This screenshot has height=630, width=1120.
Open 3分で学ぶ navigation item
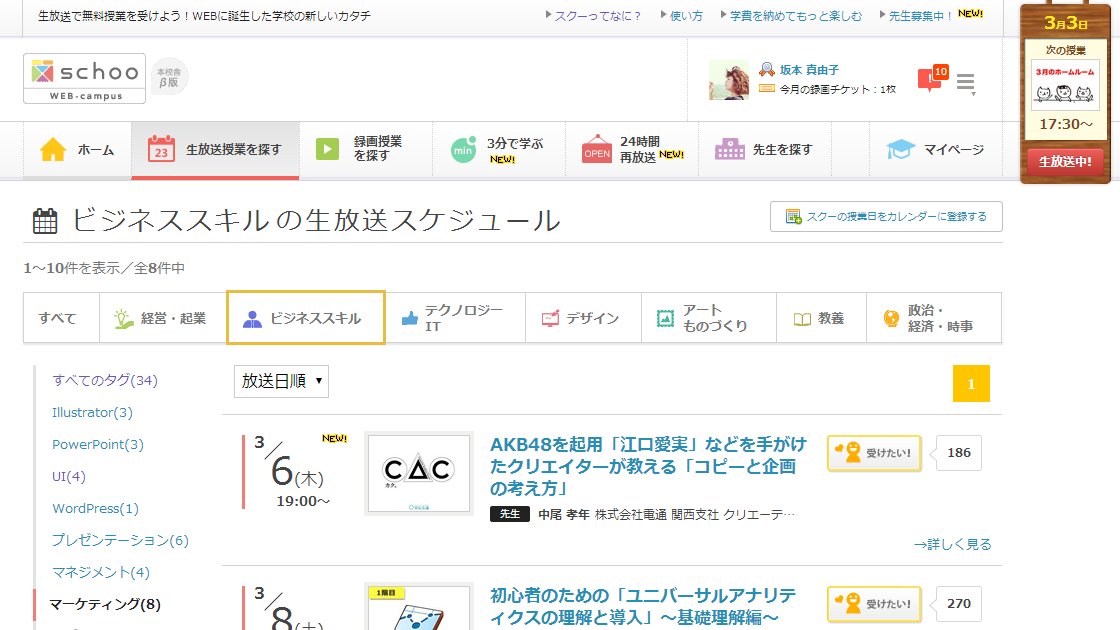click(x=499, y=149)
